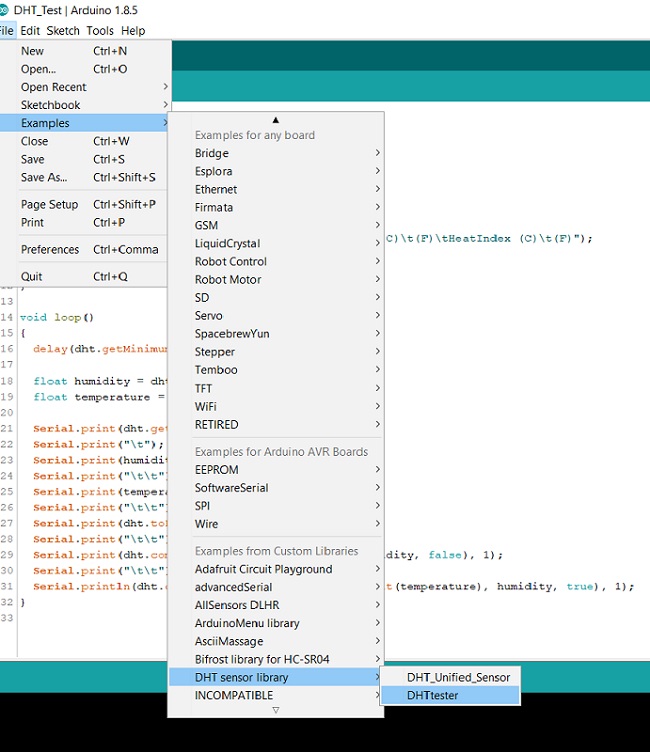Open Temboo examples submenu
The image size is (650, 752).
click(276, 370)
